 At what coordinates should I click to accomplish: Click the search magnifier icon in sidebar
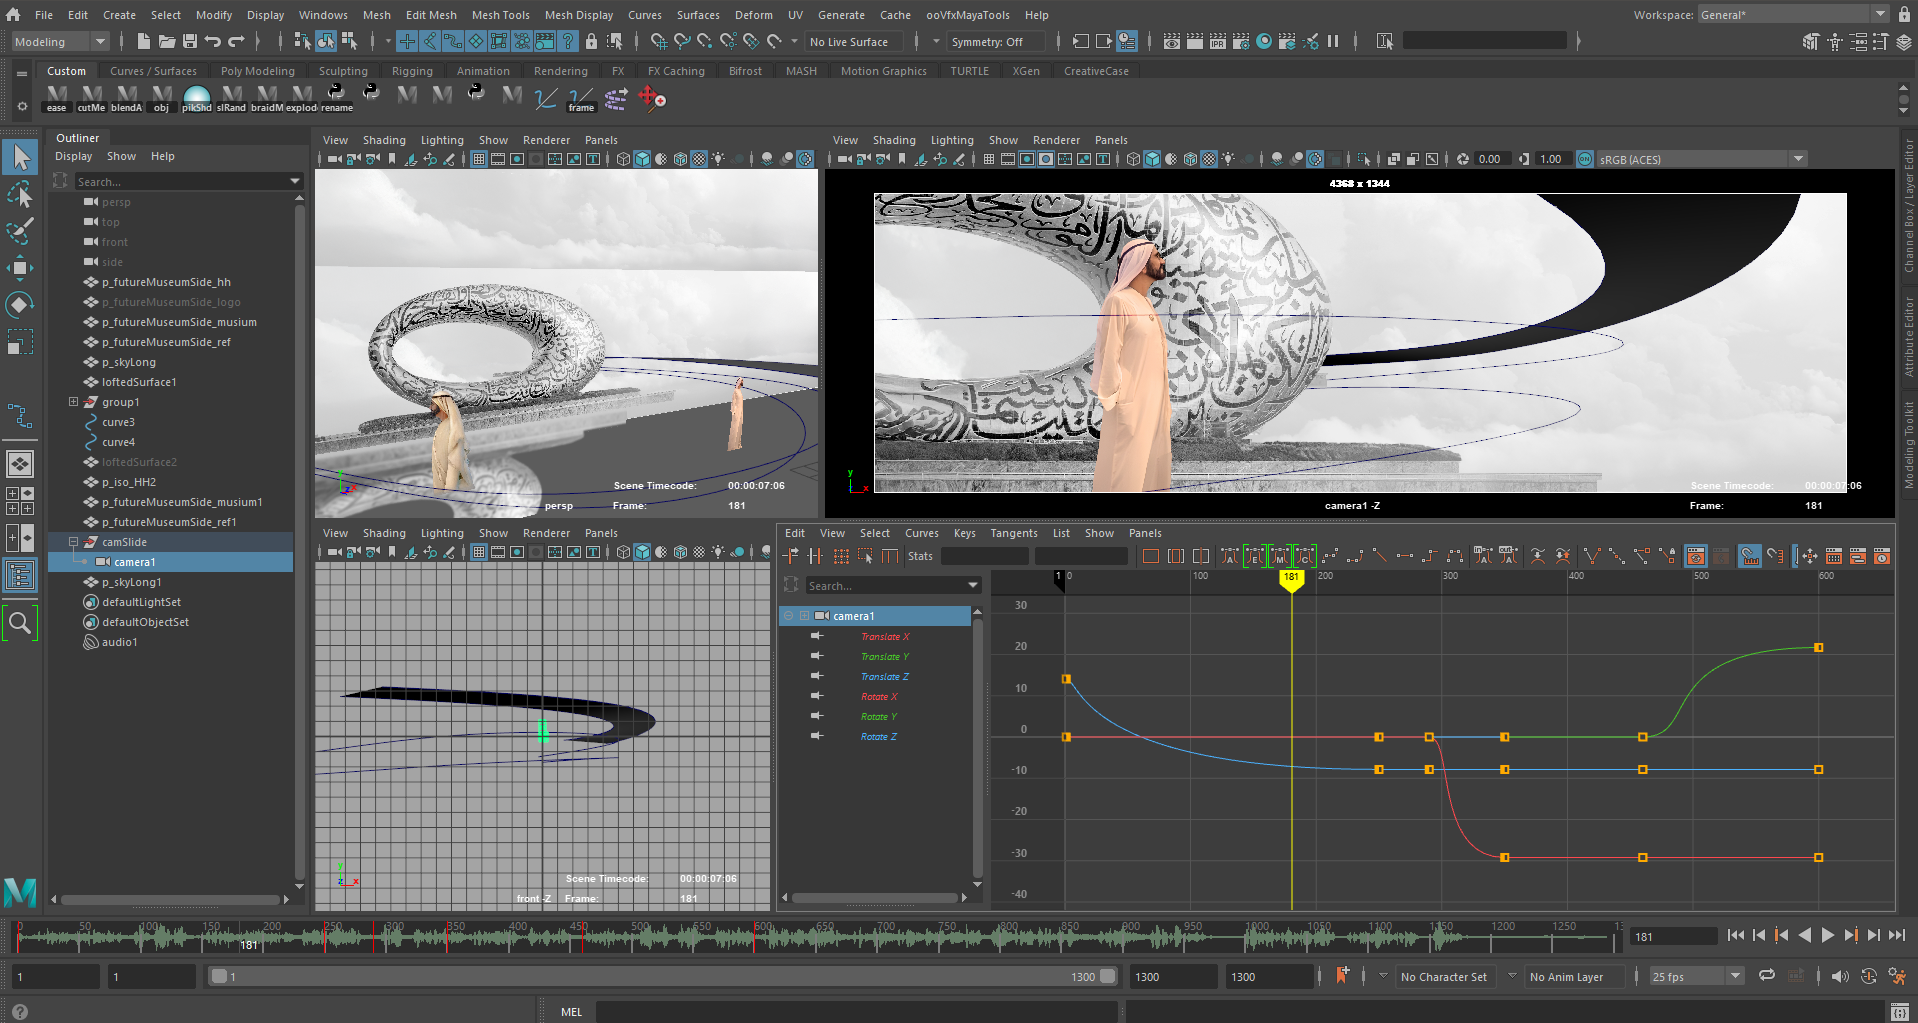[20, 624]
